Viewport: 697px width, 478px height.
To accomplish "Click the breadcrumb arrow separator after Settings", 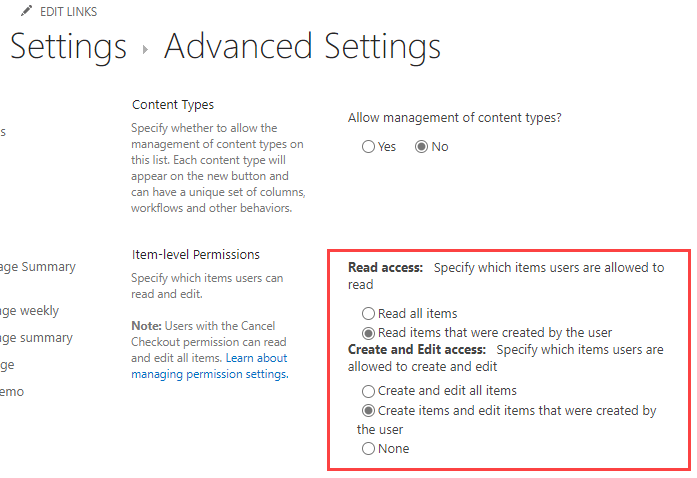I will tap(145, 48).
